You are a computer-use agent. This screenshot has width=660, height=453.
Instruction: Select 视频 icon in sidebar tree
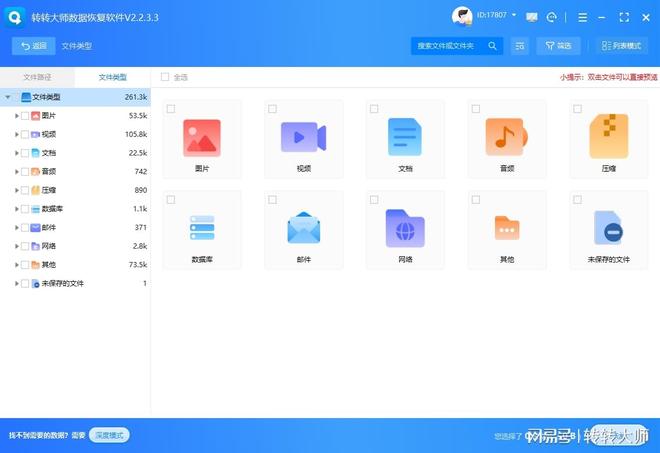coord(36,134)
